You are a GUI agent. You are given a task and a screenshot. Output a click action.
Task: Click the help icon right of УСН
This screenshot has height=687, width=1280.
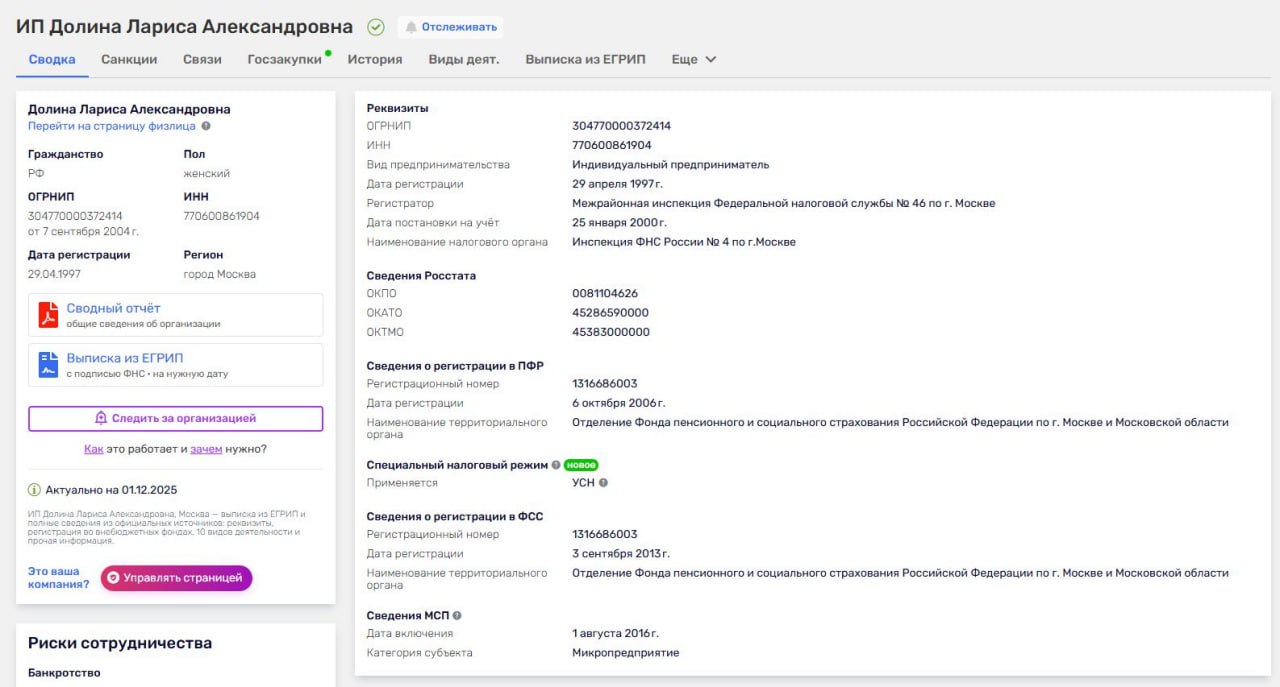click(604, 482)
